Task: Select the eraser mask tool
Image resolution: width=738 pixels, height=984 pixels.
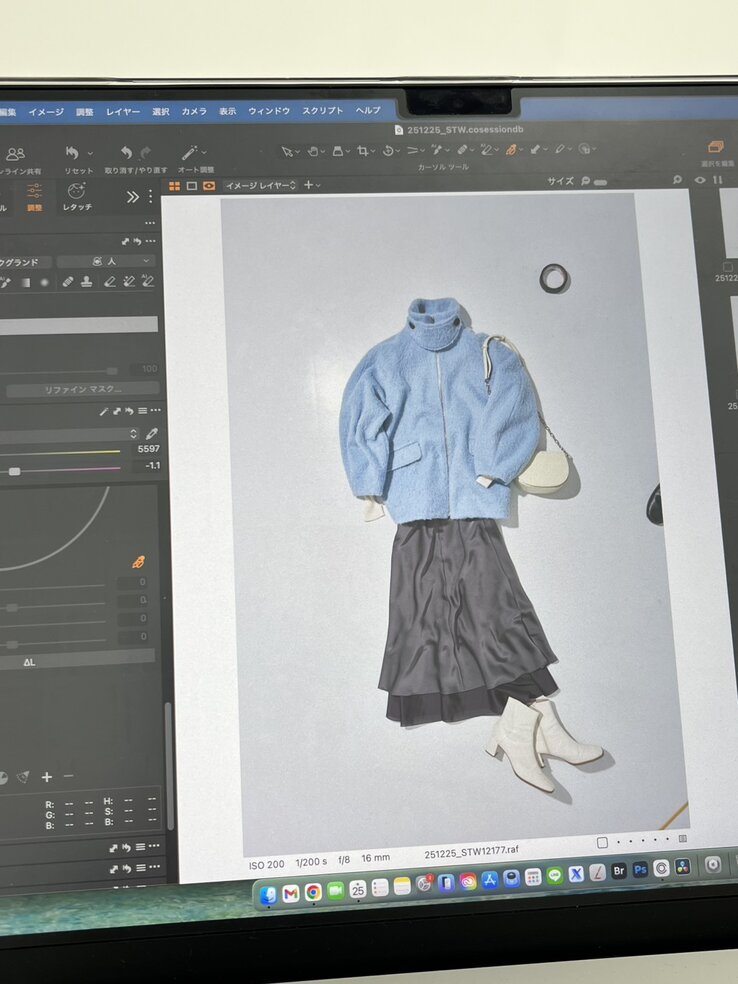Action: pos(109,282)
